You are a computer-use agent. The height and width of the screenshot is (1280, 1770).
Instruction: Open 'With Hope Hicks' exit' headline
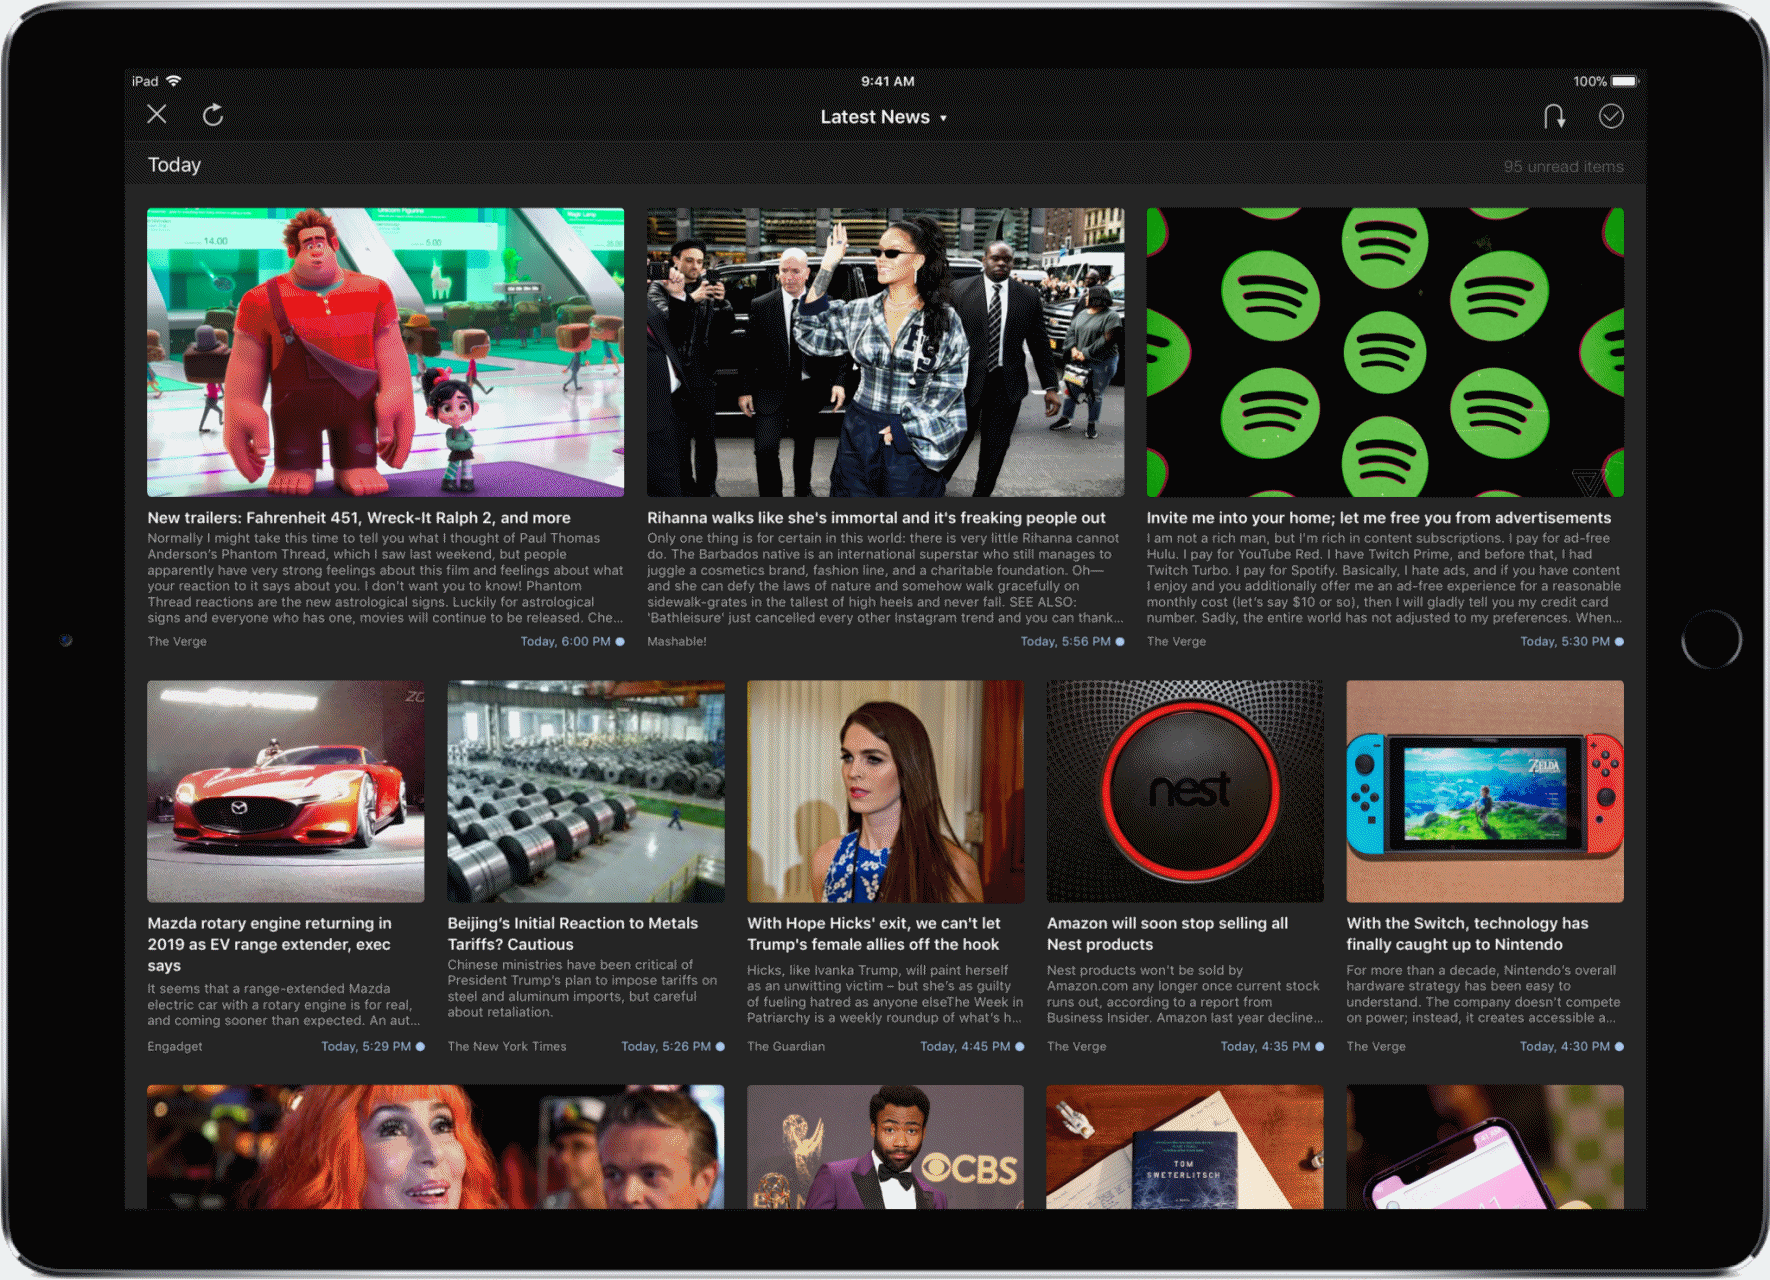click(x=874, y=934)
